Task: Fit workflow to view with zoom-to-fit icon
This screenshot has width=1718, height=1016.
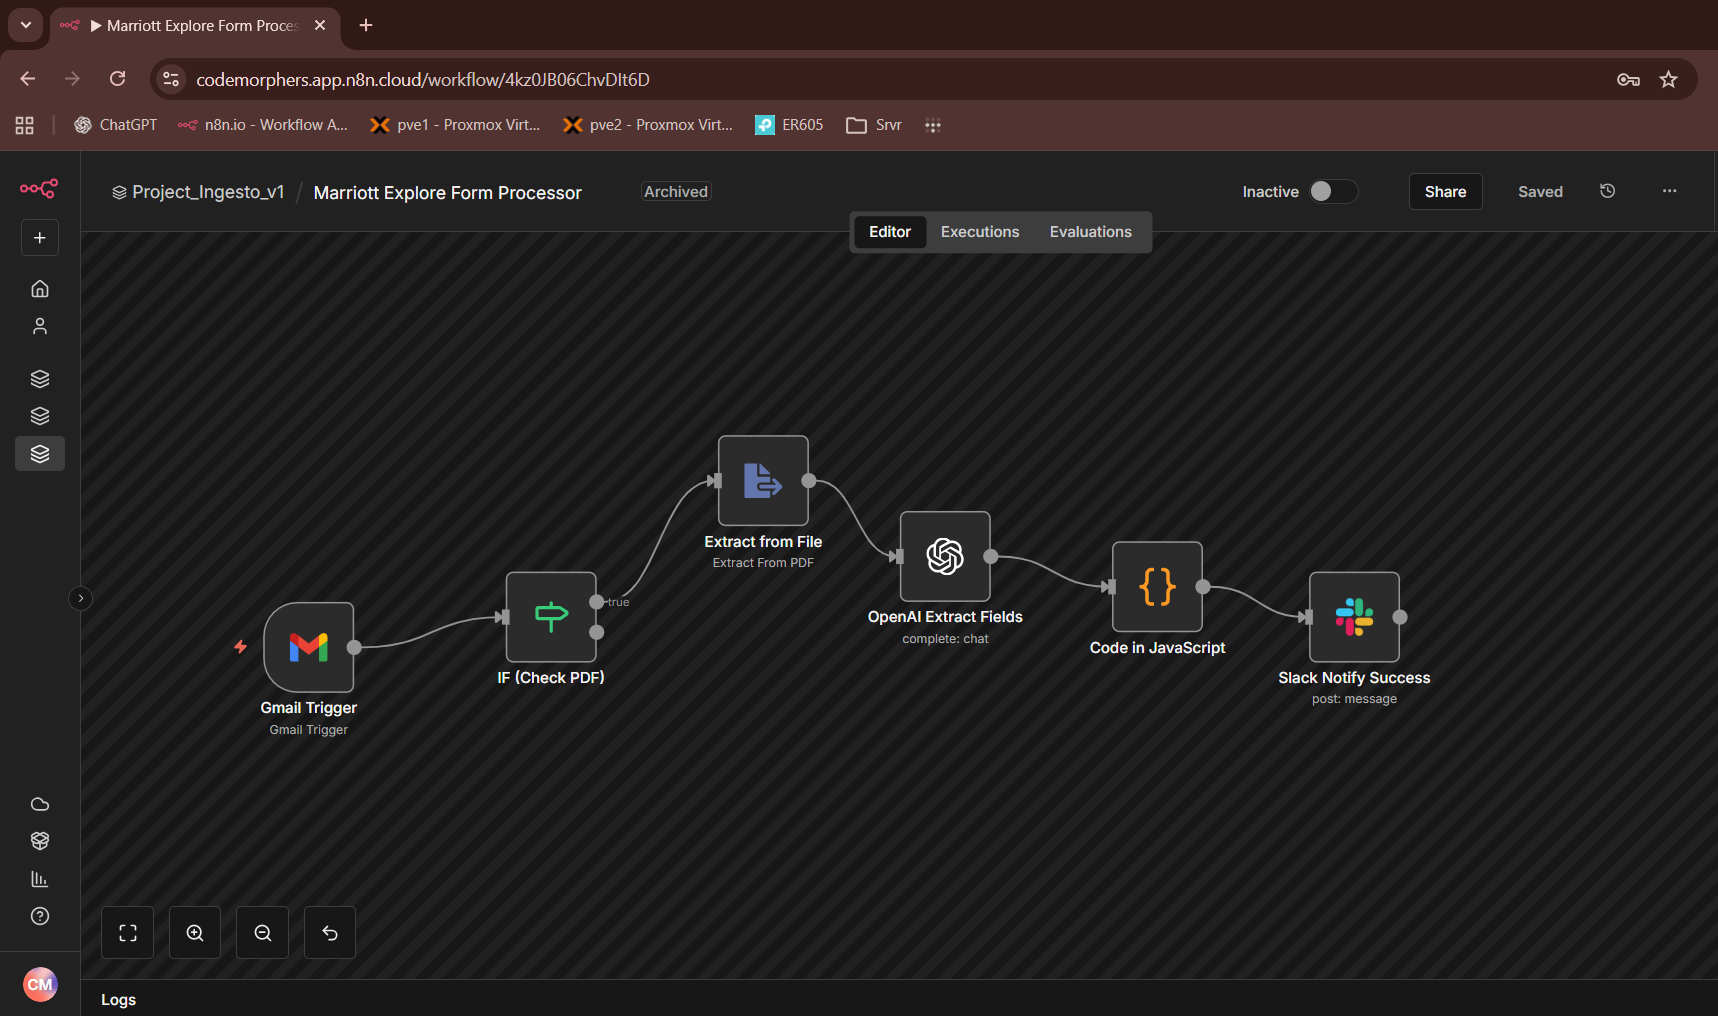Action: 128,933
